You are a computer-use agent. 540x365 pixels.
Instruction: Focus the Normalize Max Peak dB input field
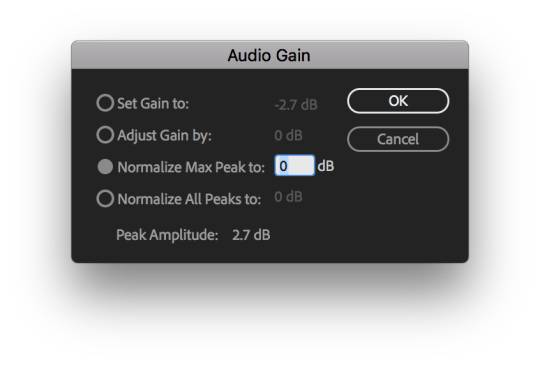294,166
